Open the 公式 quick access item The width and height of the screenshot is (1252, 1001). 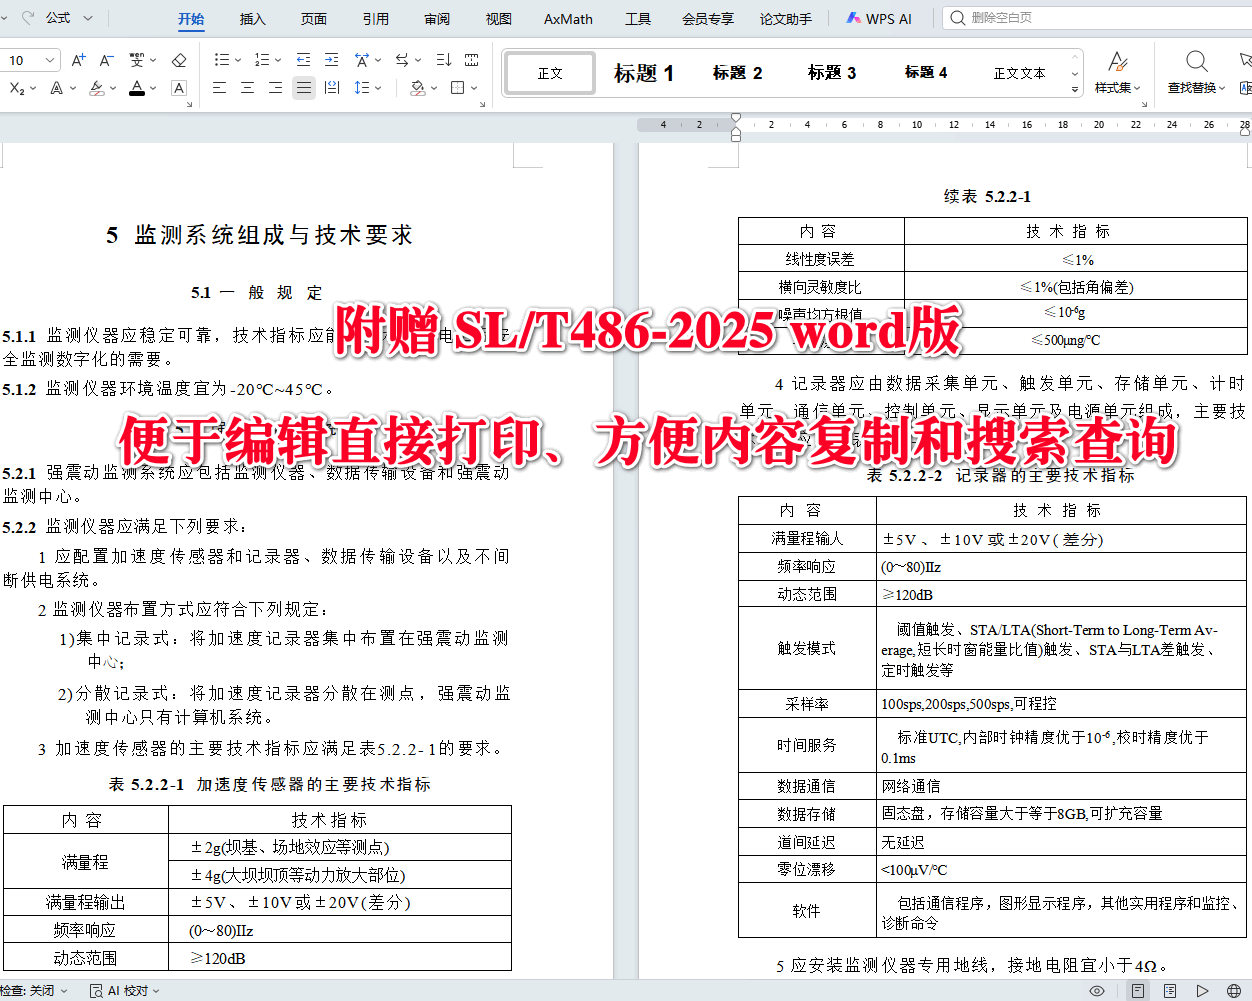58,18
